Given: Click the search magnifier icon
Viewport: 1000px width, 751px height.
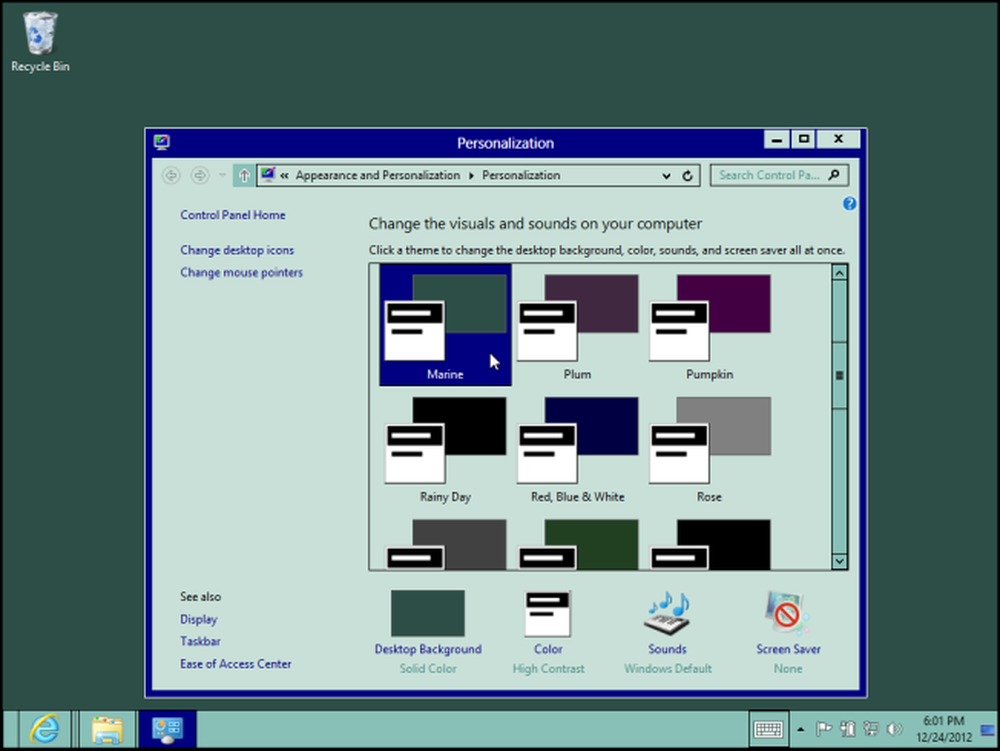Looking at the screenshot, I should pos(834,175).
